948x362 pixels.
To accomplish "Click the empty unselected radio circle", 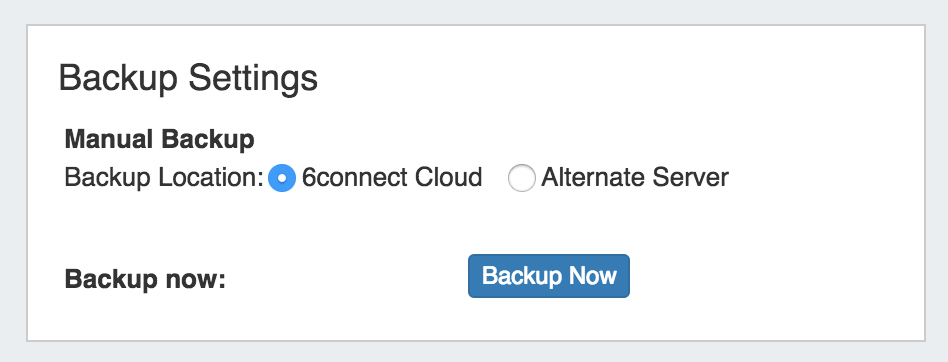I will pos(521,179).
